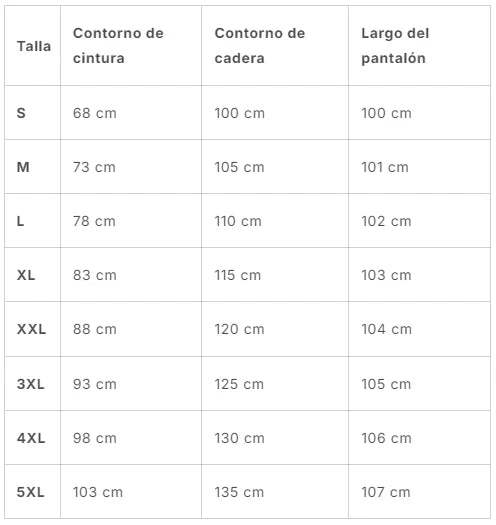This screenshot has height=525, width=496.
Task: Click the Largo del pantalón header
Action: tap(395, 46)
